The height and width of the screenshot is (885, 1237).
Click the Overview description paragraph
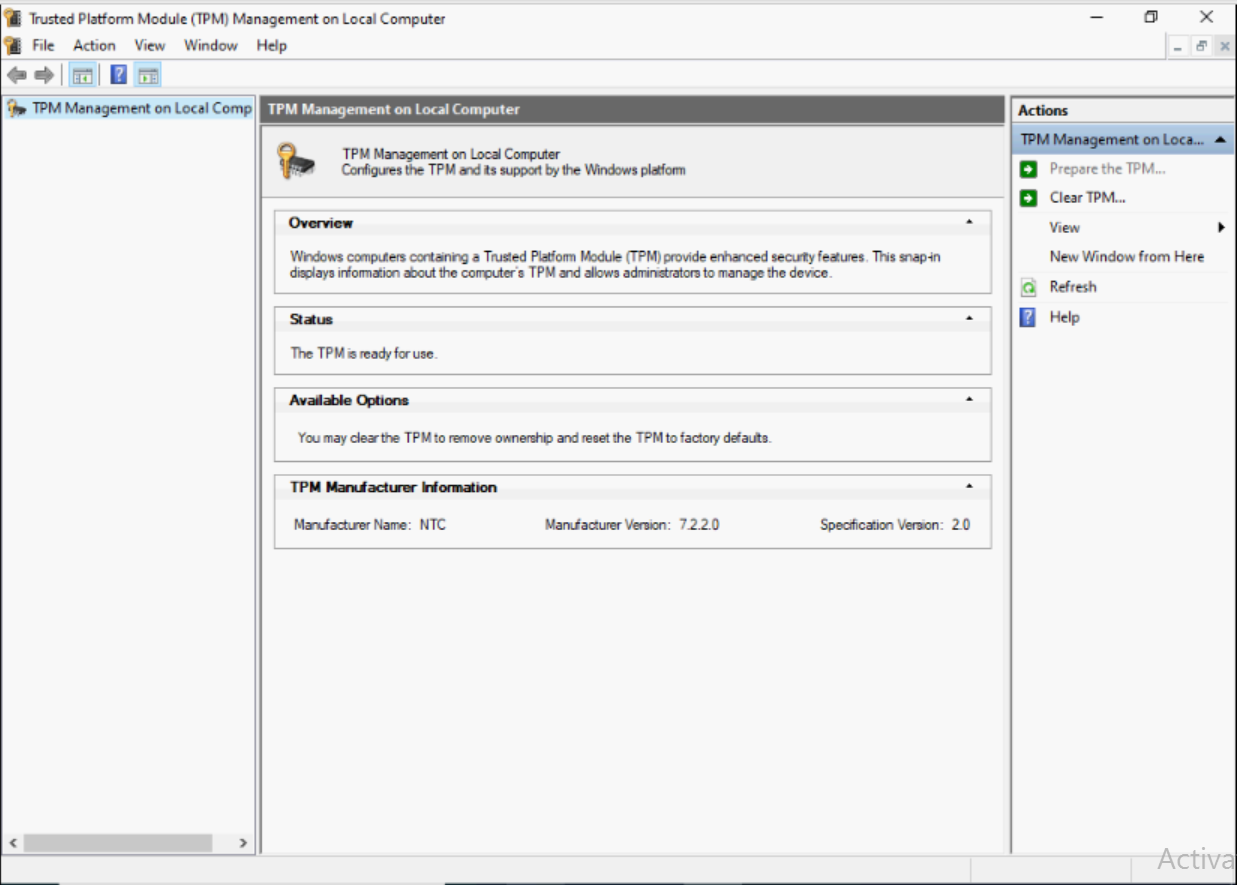(615, 264)
